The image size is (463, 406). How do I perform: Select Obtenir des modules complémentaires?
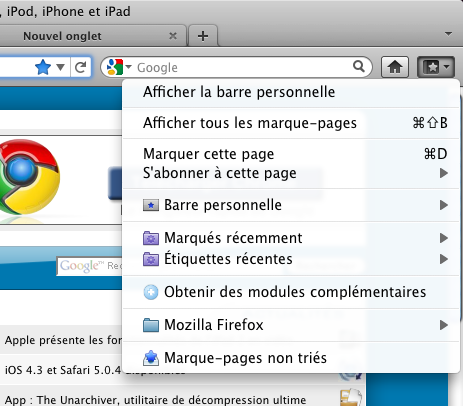pyautogui.click(x=291, y=292)
